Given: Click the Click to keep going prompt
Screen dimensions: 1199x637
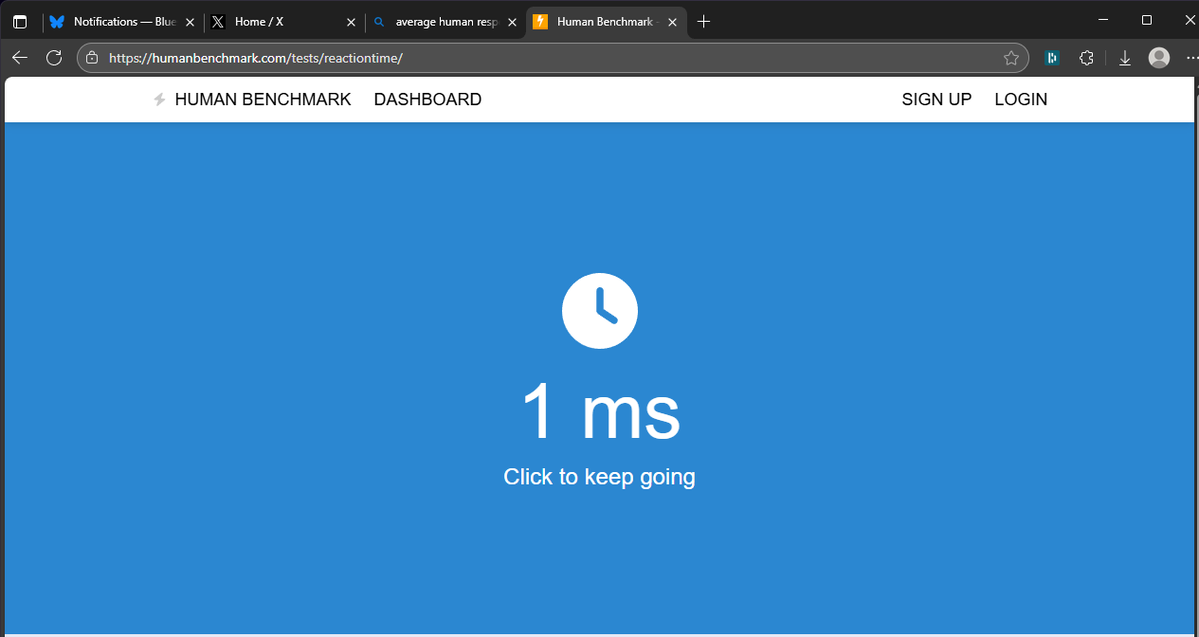Looking at the screenshot, I should (x=600, y=476).
